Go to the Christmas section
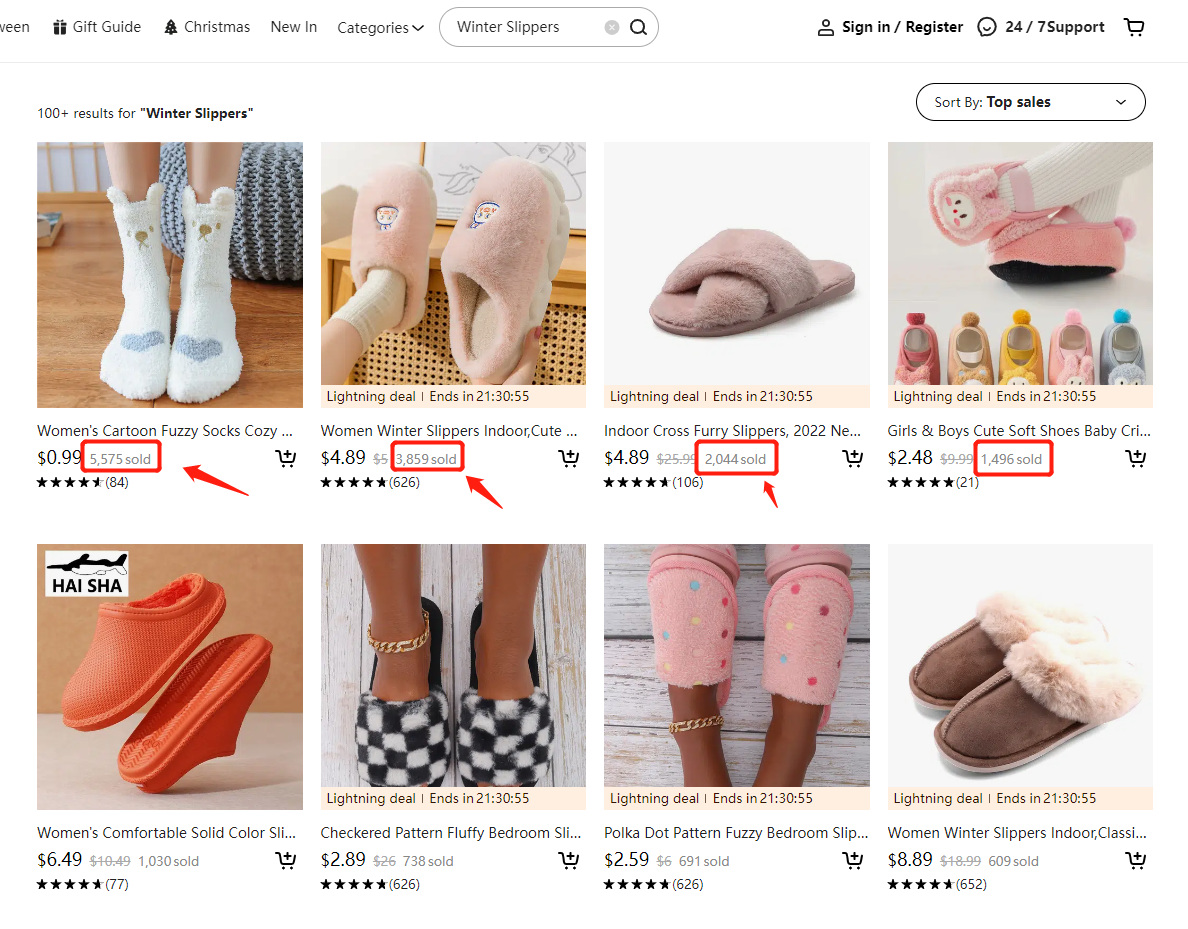Screen dimensions: 1188x929 207,27
